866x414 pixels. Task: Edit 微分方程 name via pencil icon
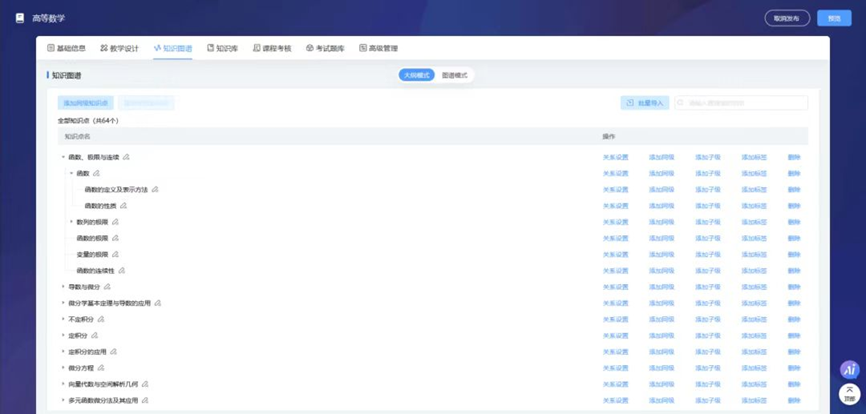[101, 368]
